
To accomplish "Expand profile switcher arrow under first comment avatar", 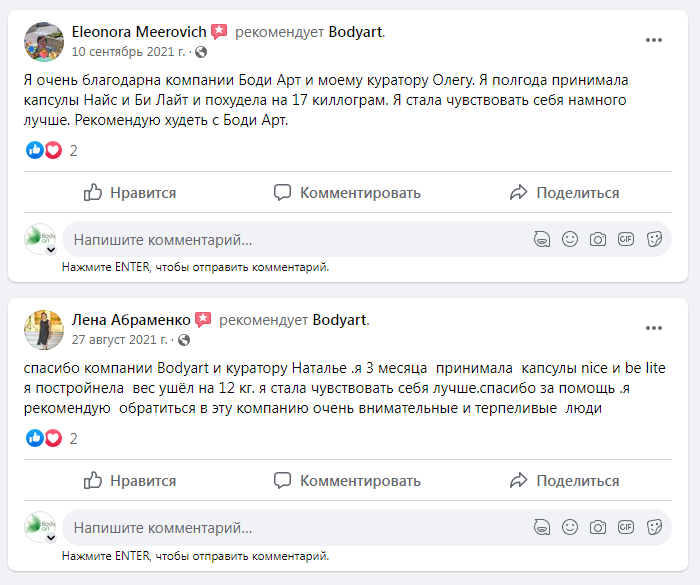I will coord(51,250).
